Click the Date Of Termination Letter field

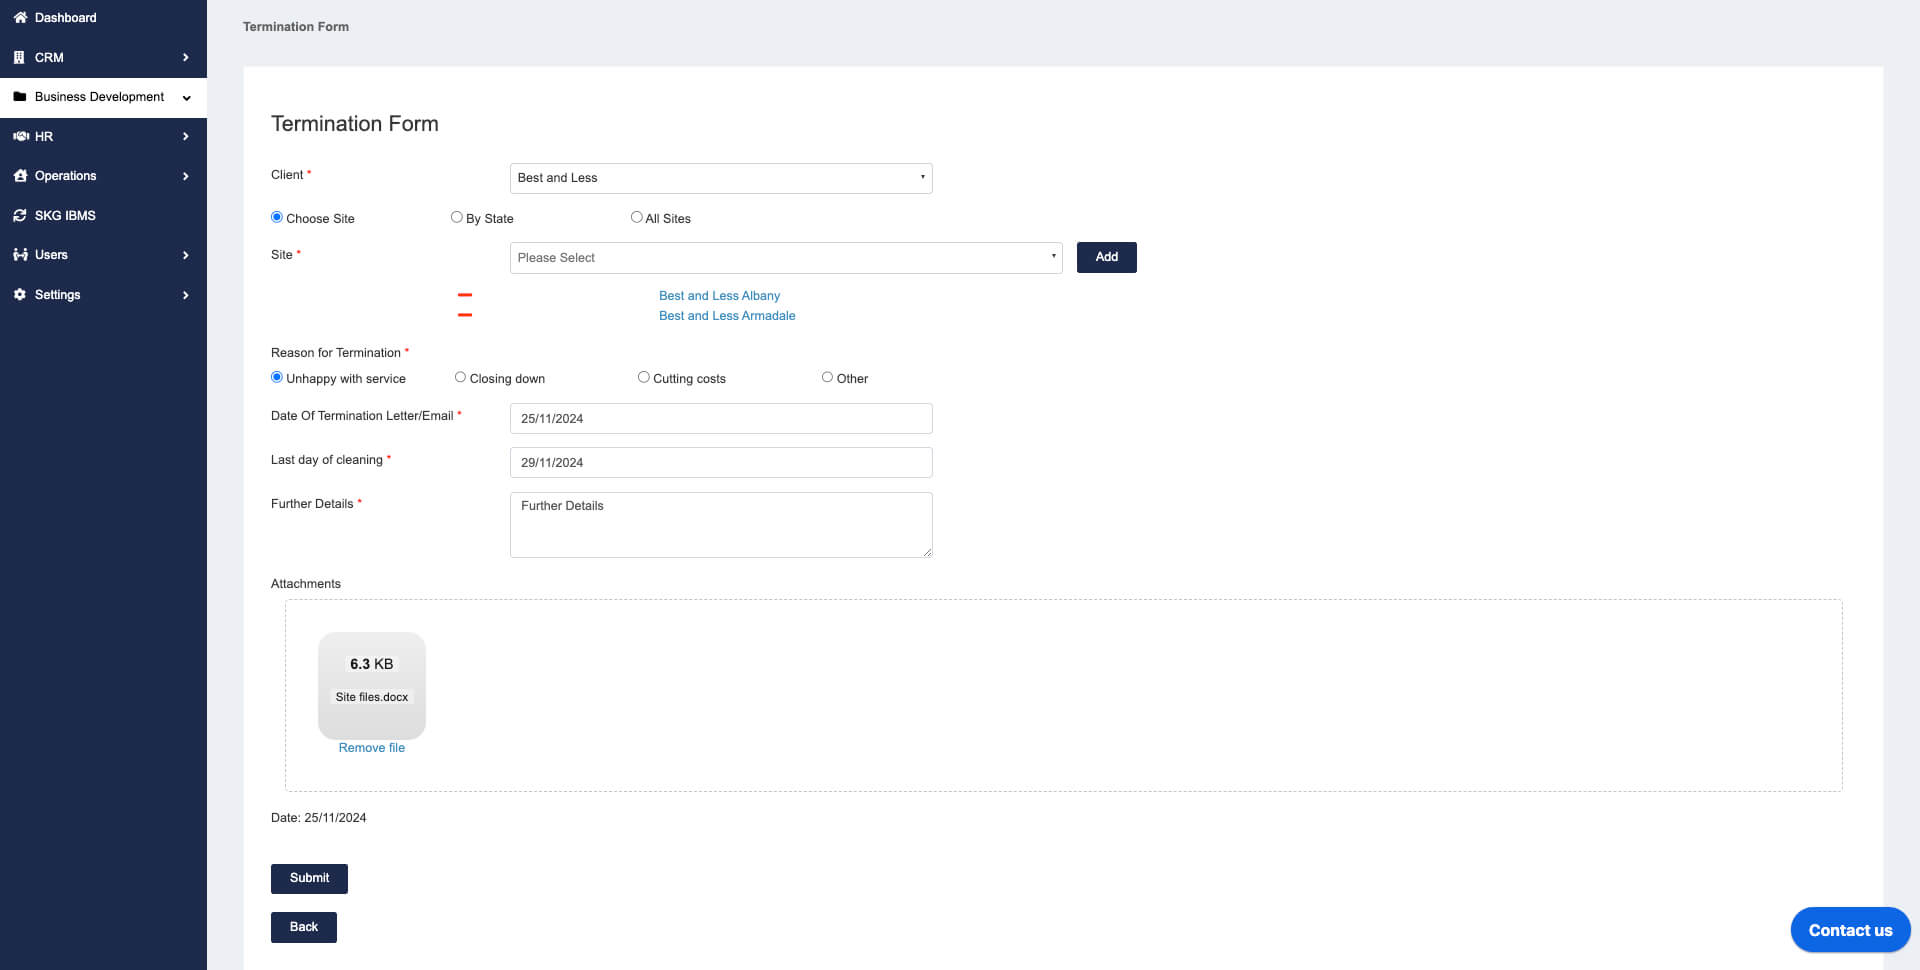click(721, 418)
